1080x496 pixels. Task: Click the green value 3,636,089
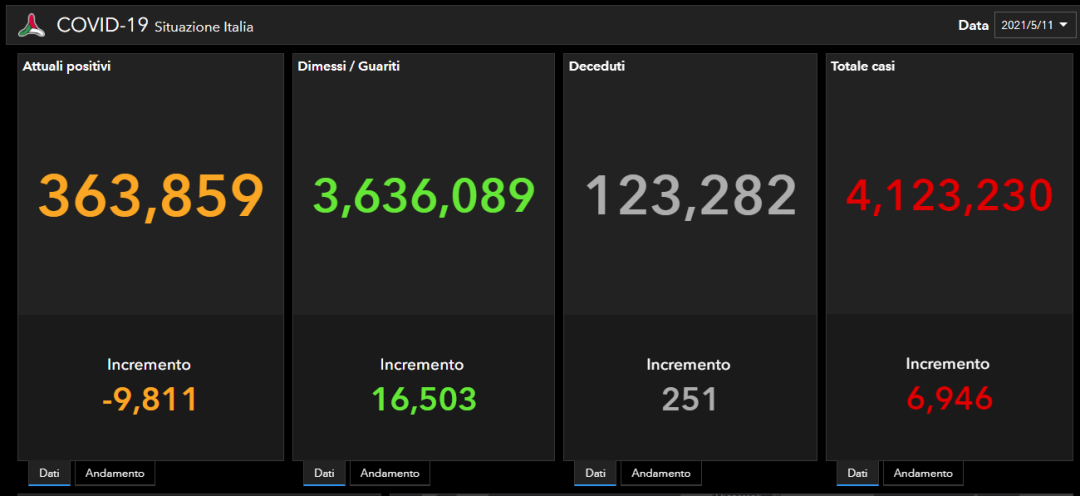(424, 196)
